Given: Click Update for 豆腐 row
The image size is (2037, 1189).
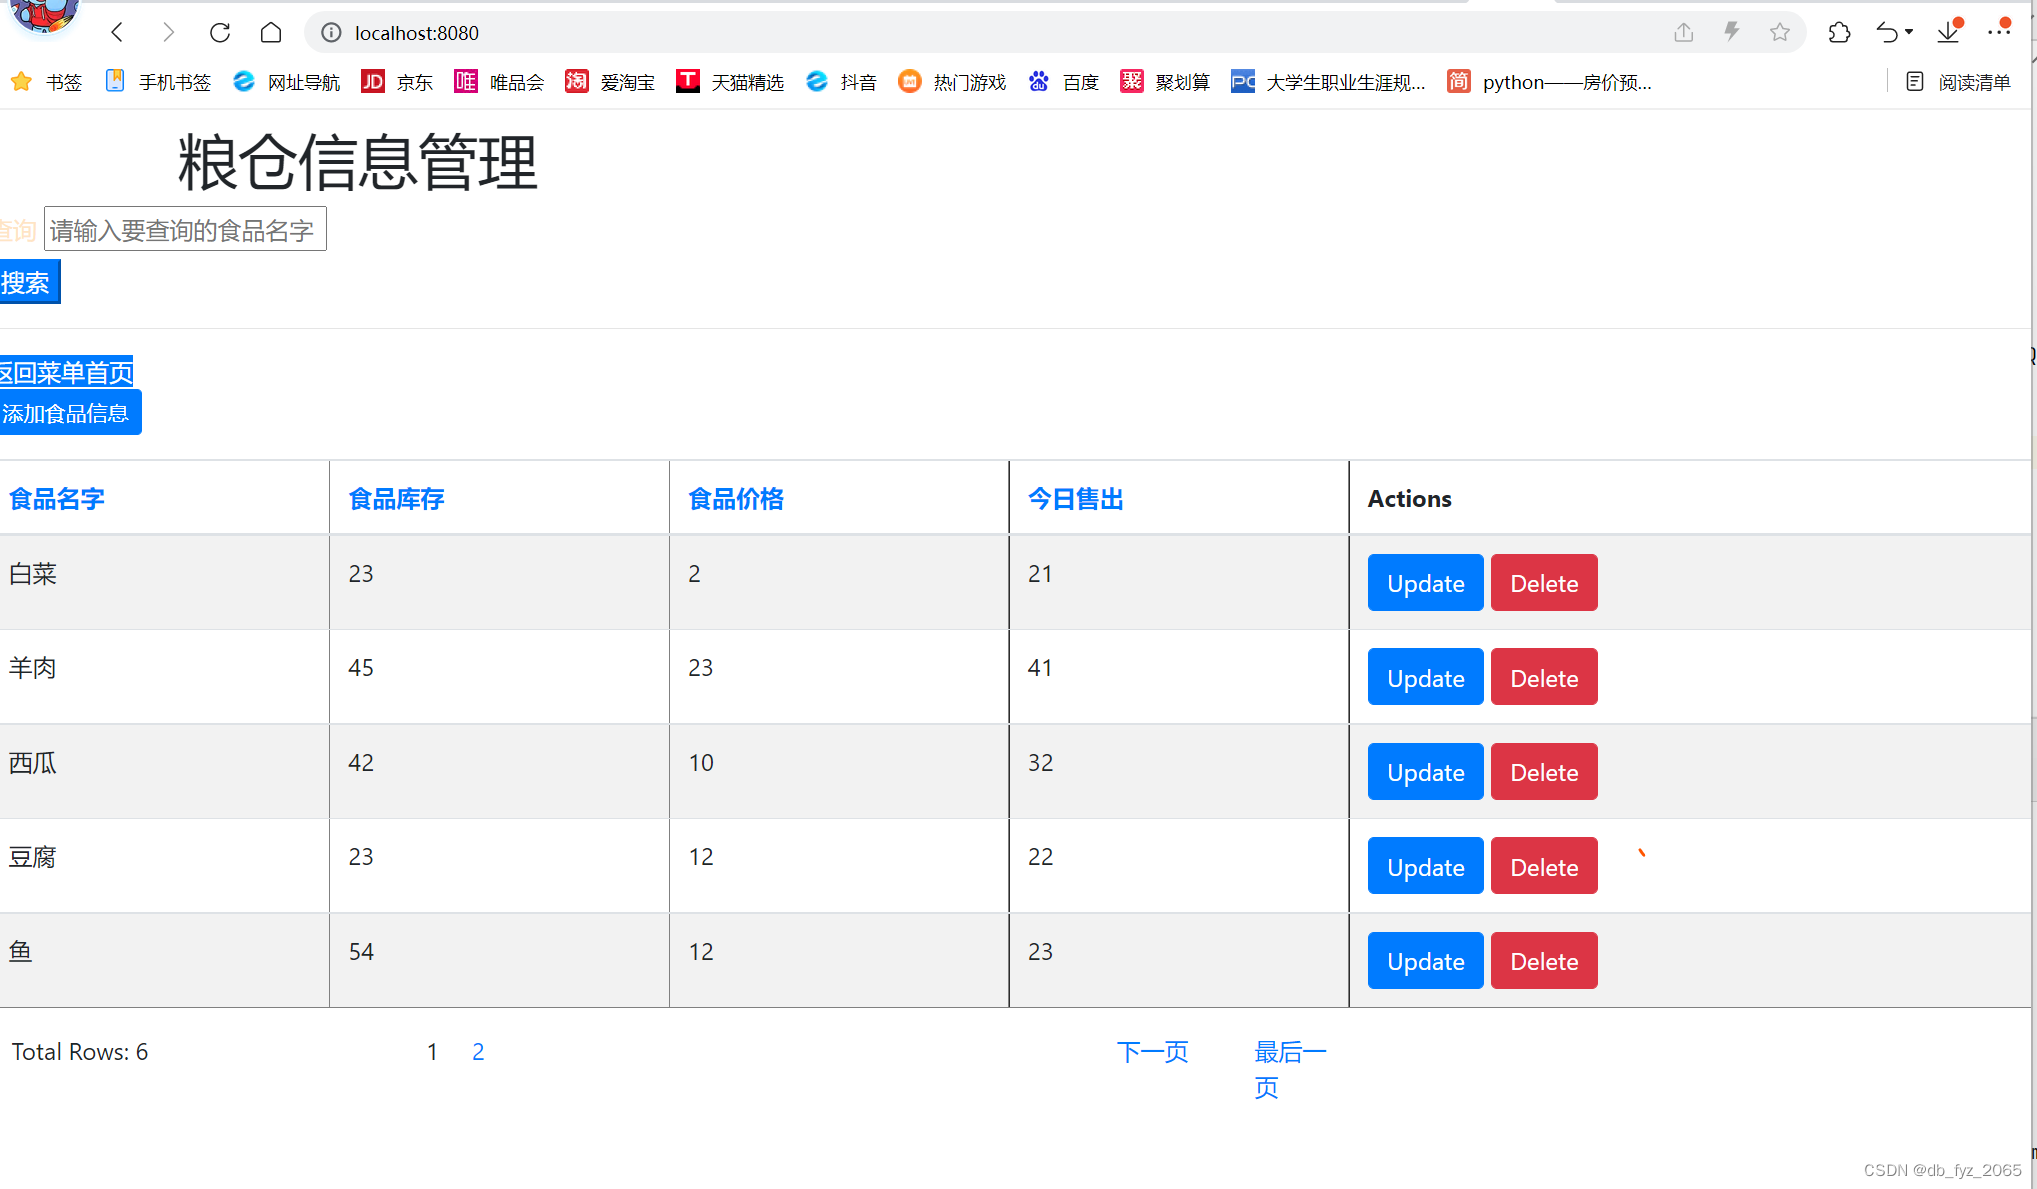Looking at the screenshot, I should 1425,866.
